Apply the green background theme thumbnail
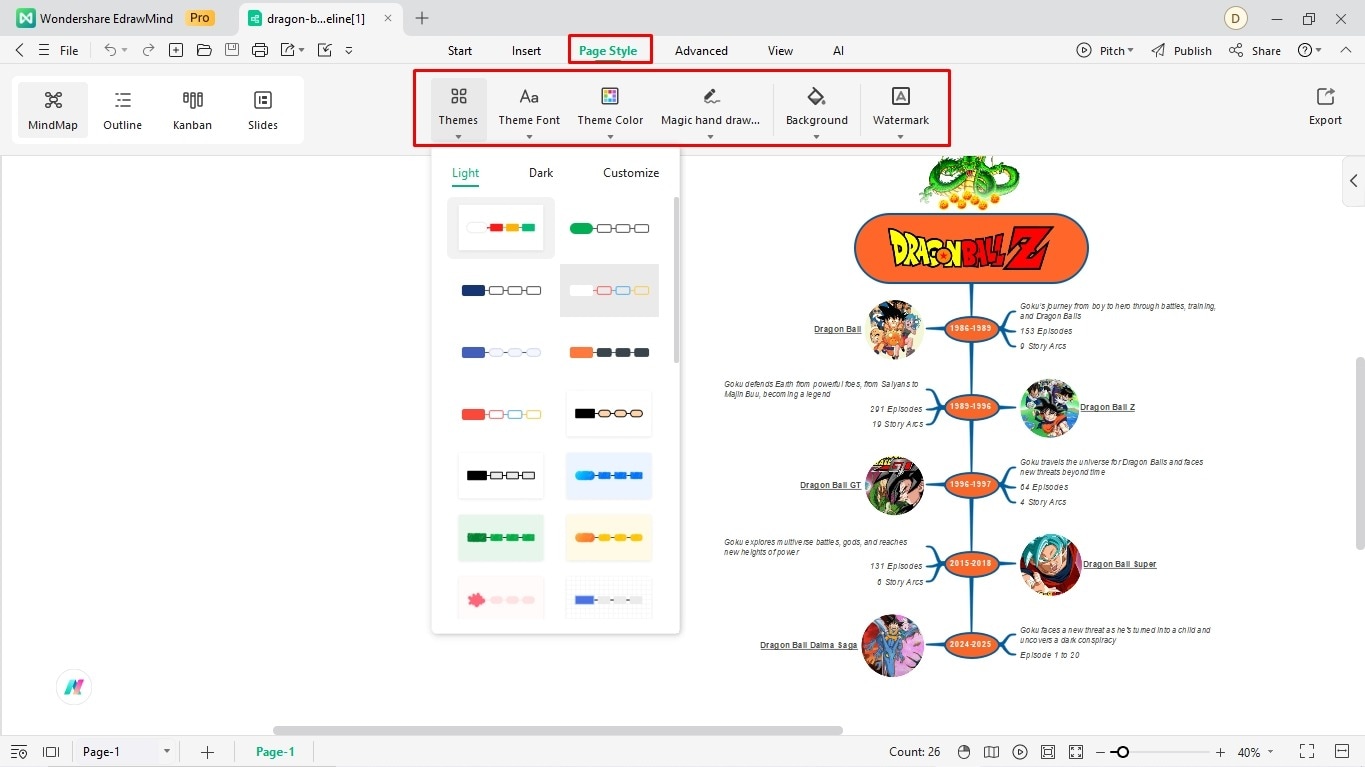Viewport: 1365px width, 767px height. tap(501, 538)
